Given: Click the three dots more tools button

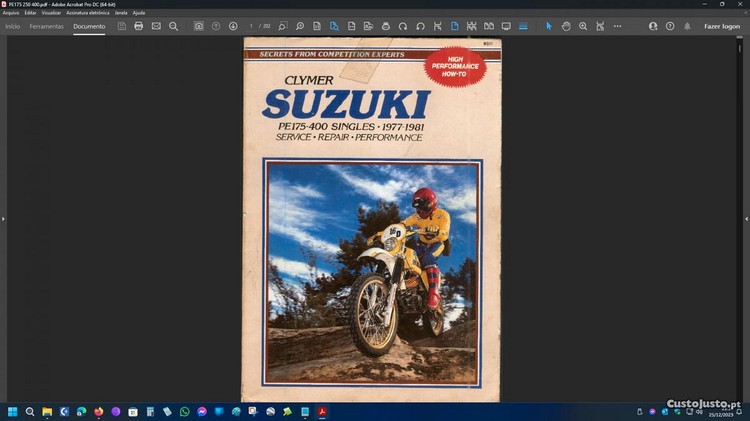Looking at the screenshot, I should tap(617, 26).
